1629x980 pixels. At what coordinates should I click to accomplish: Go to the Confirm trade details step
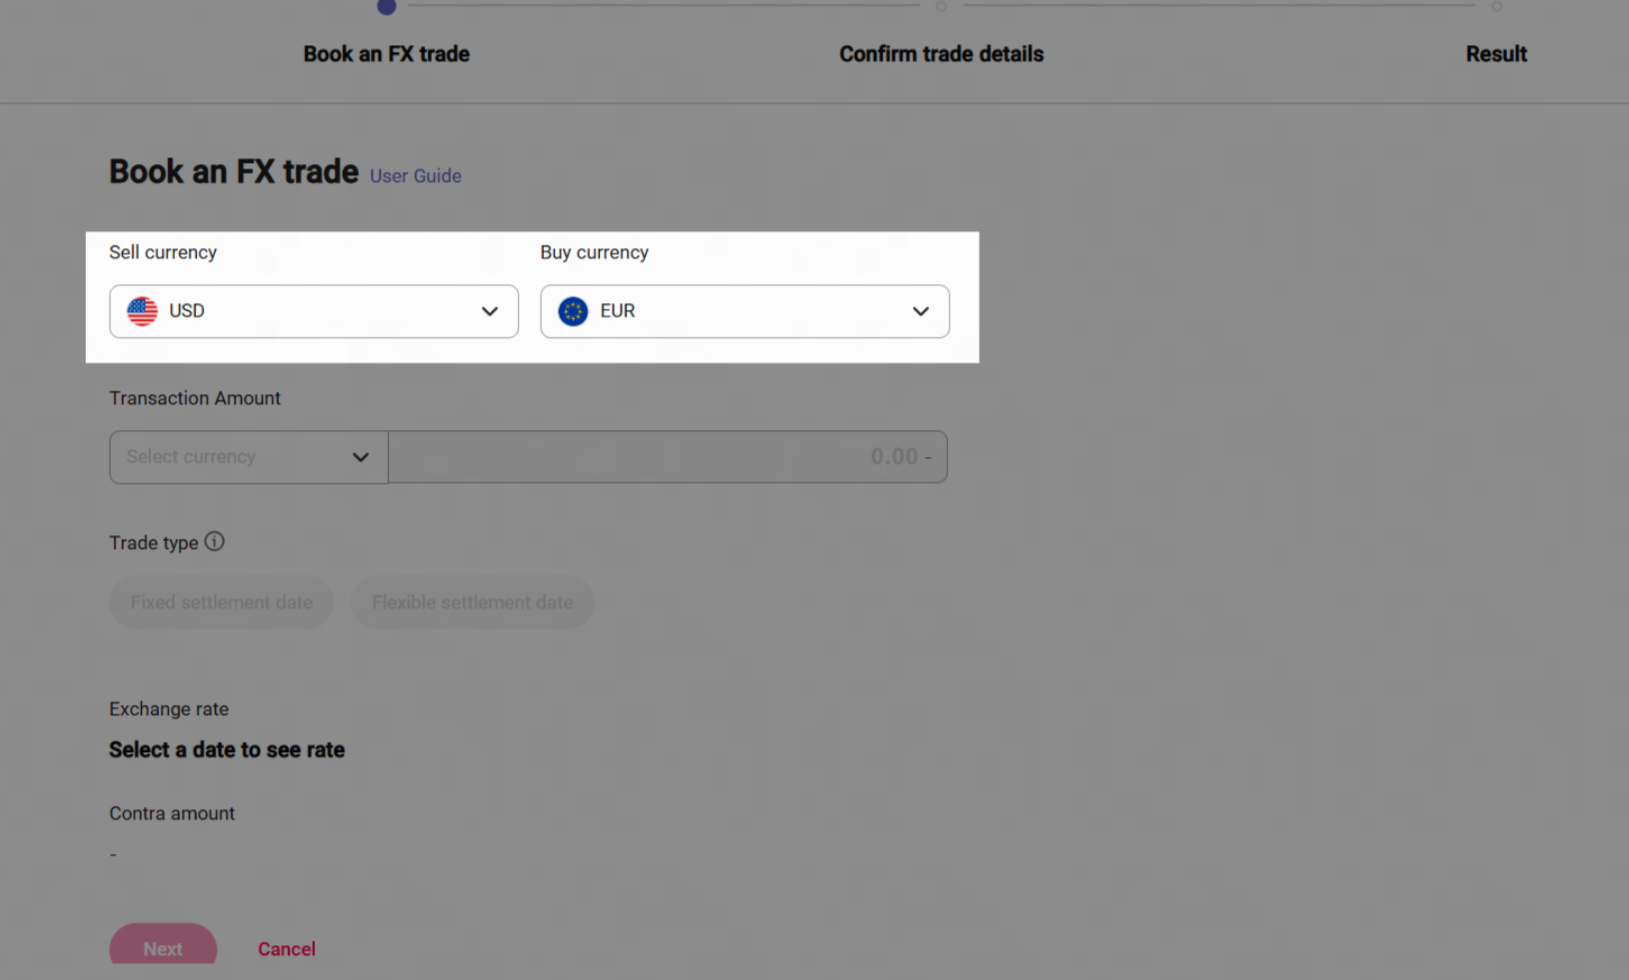click(x=941, y=54)
